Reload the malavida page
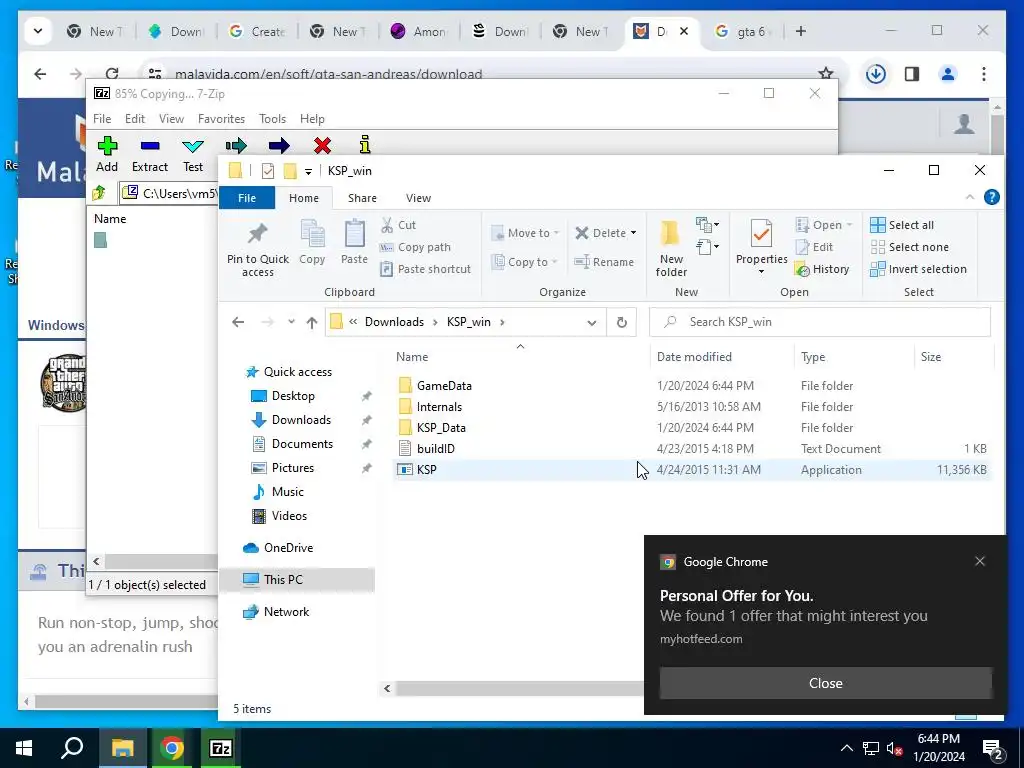The height and width of the screenshot is (768, 1024). [x=112, y=74]
